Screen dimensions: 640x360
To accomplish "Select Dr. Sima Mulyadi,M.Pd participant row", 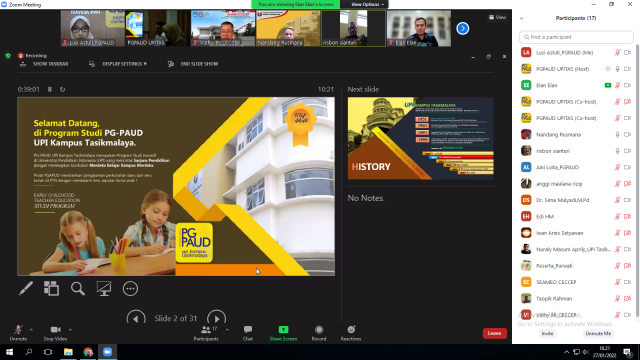I will point(576,200).
